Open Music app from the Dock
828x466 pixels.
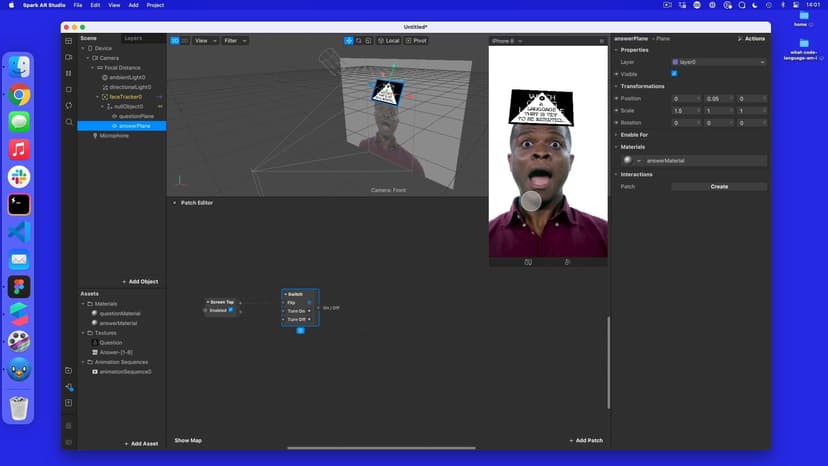pos(19,150)
